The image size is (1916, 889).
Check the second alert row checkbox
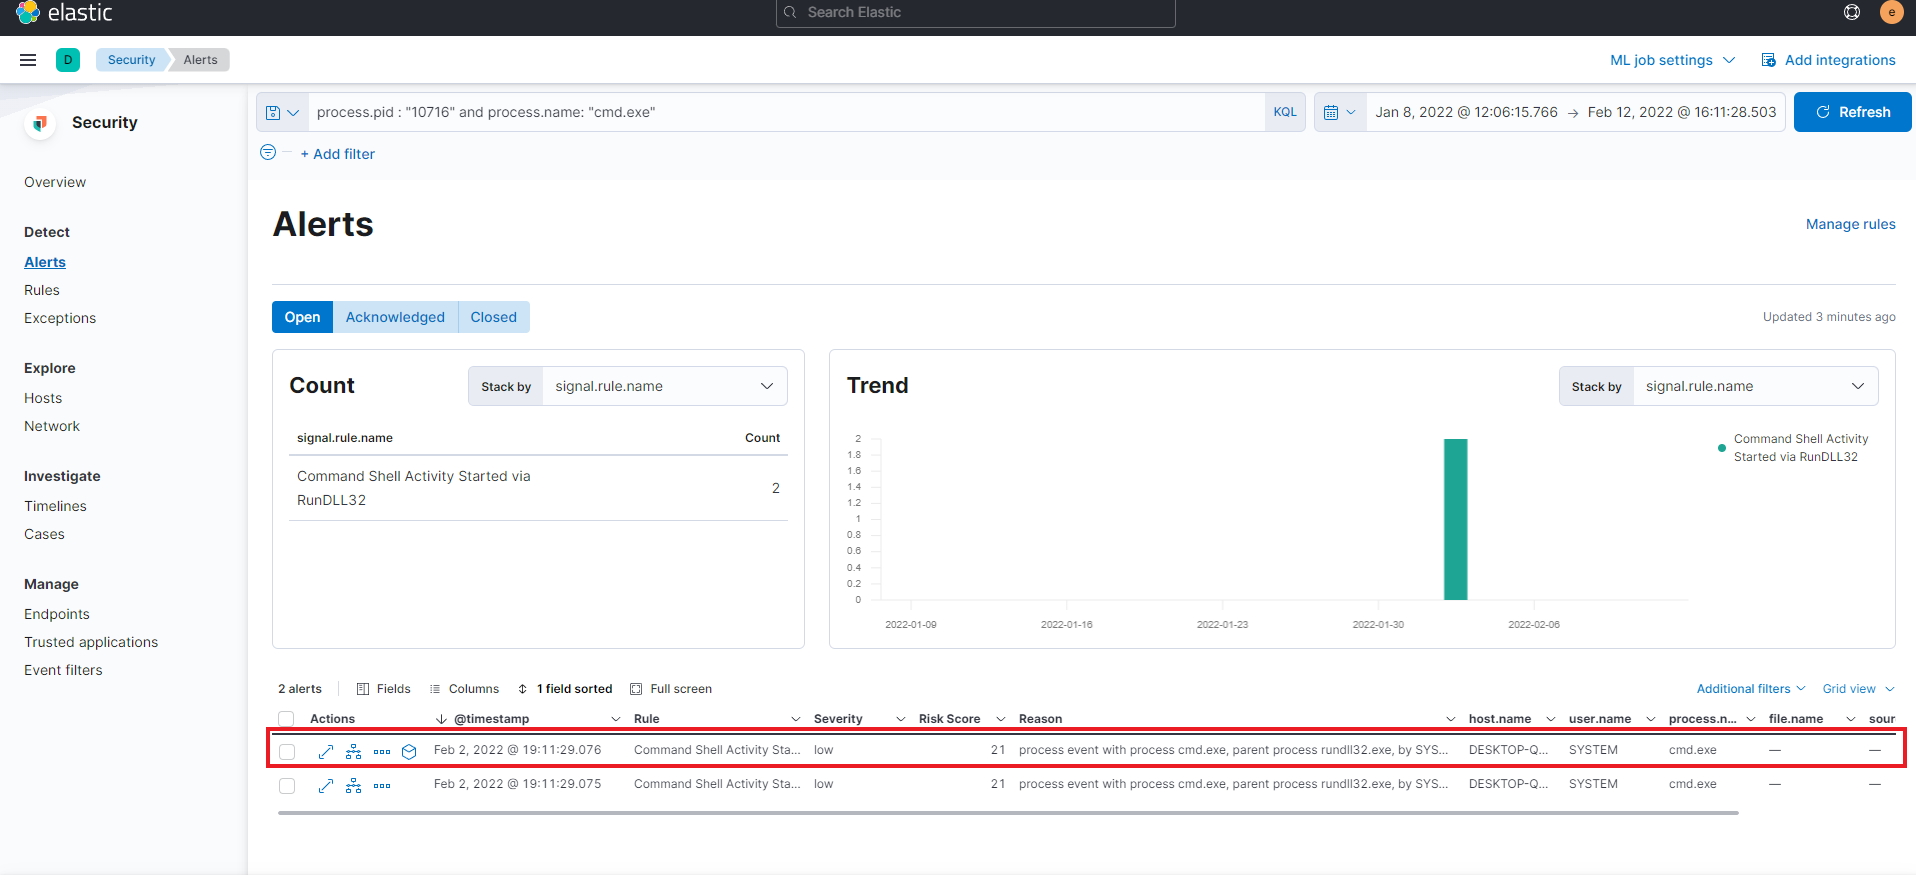point(287,786)
